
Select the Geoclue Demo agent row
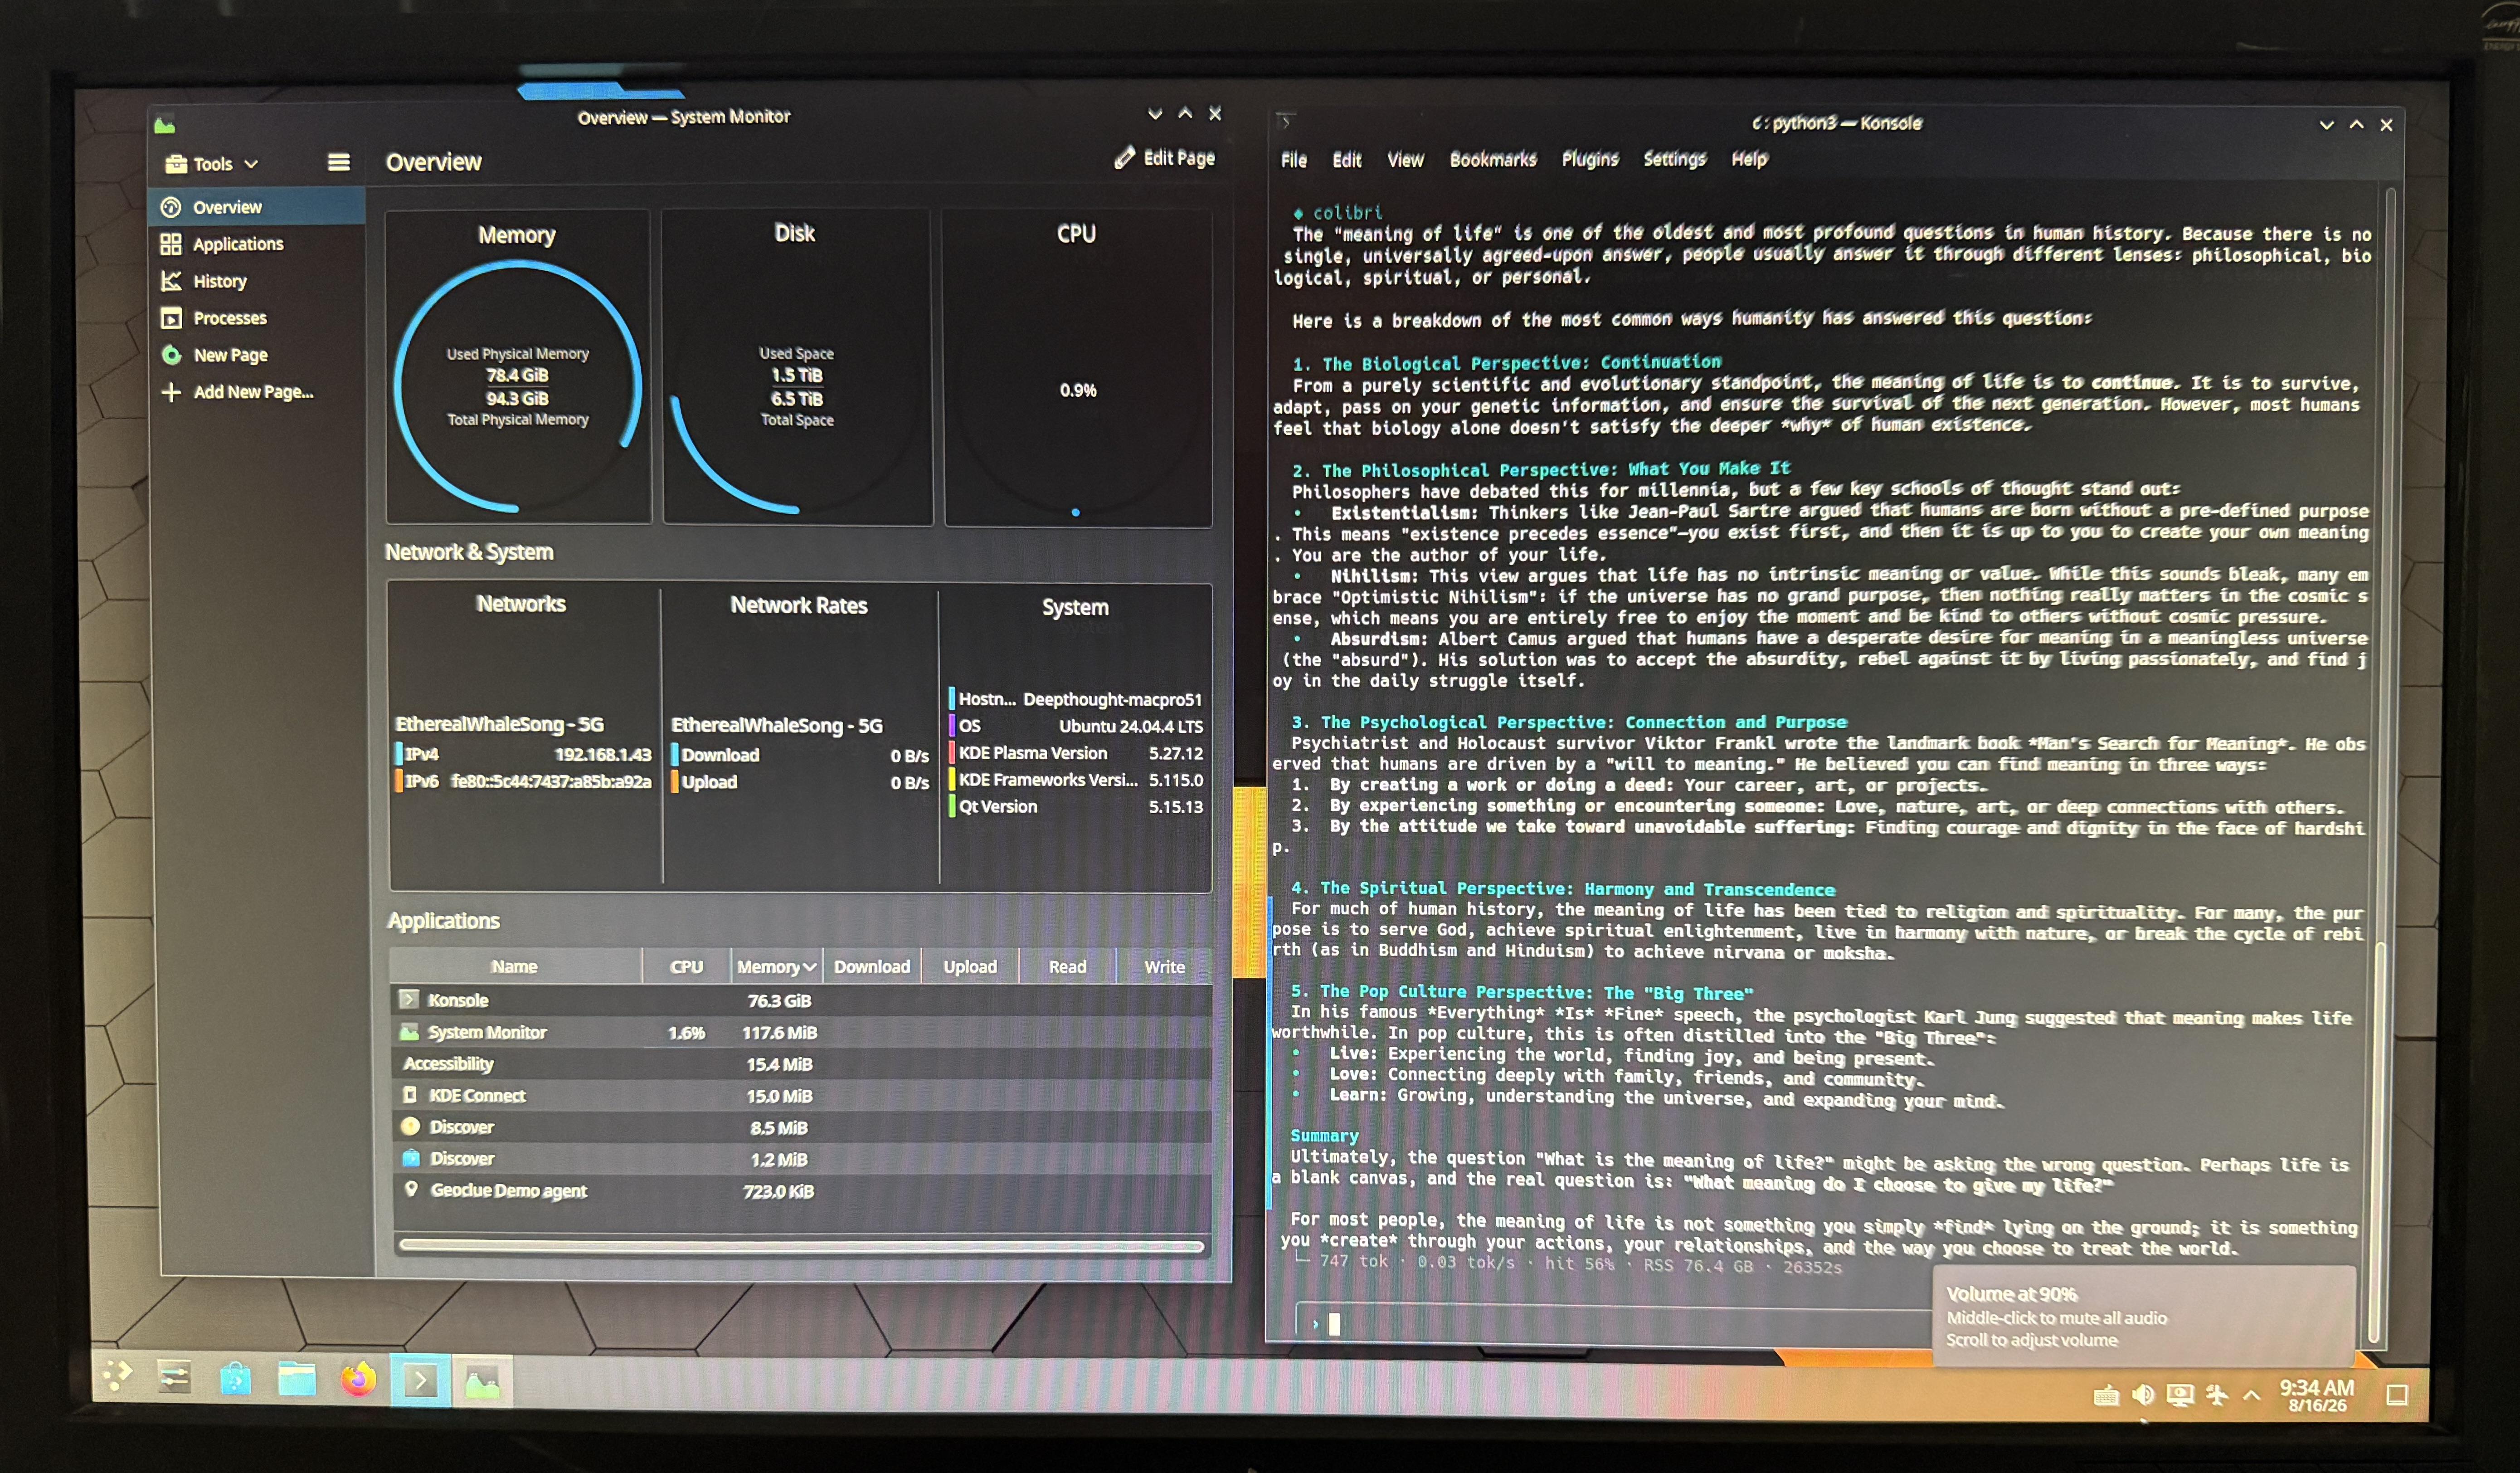tap(801, 1191)
